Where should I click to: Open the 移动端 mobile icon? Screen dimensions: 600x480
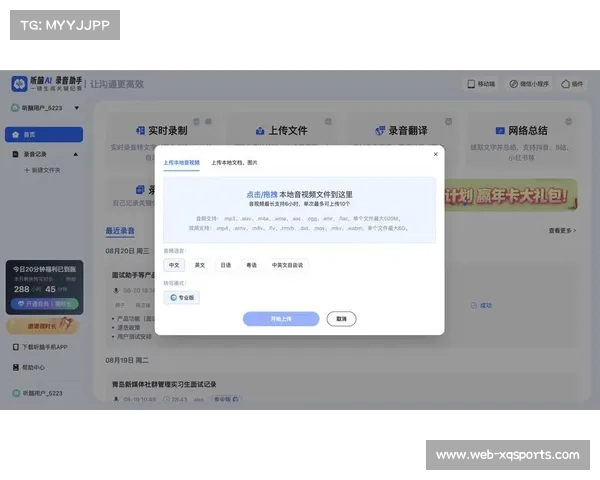tap(472, 84)
